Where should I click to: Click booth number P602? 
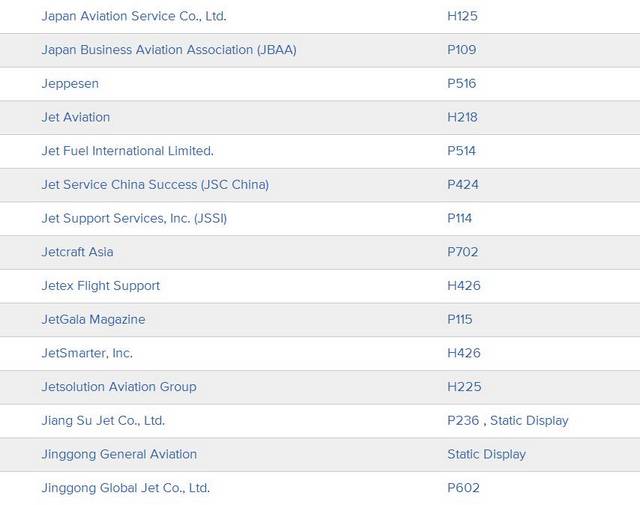(x=463, y=488)
